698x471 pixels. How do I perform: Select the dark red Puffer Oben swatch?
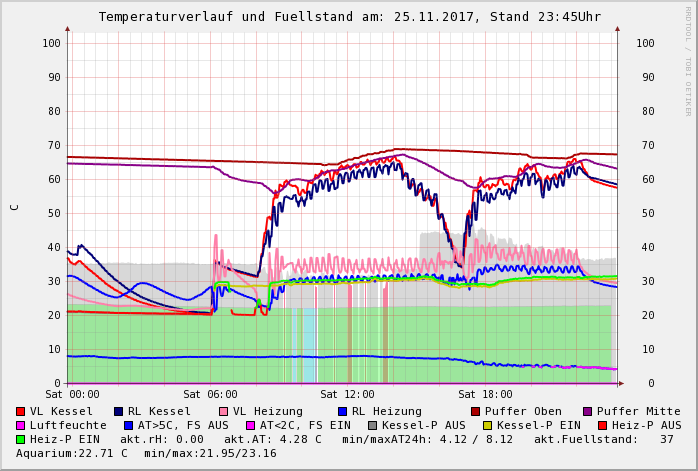(475, 412)
